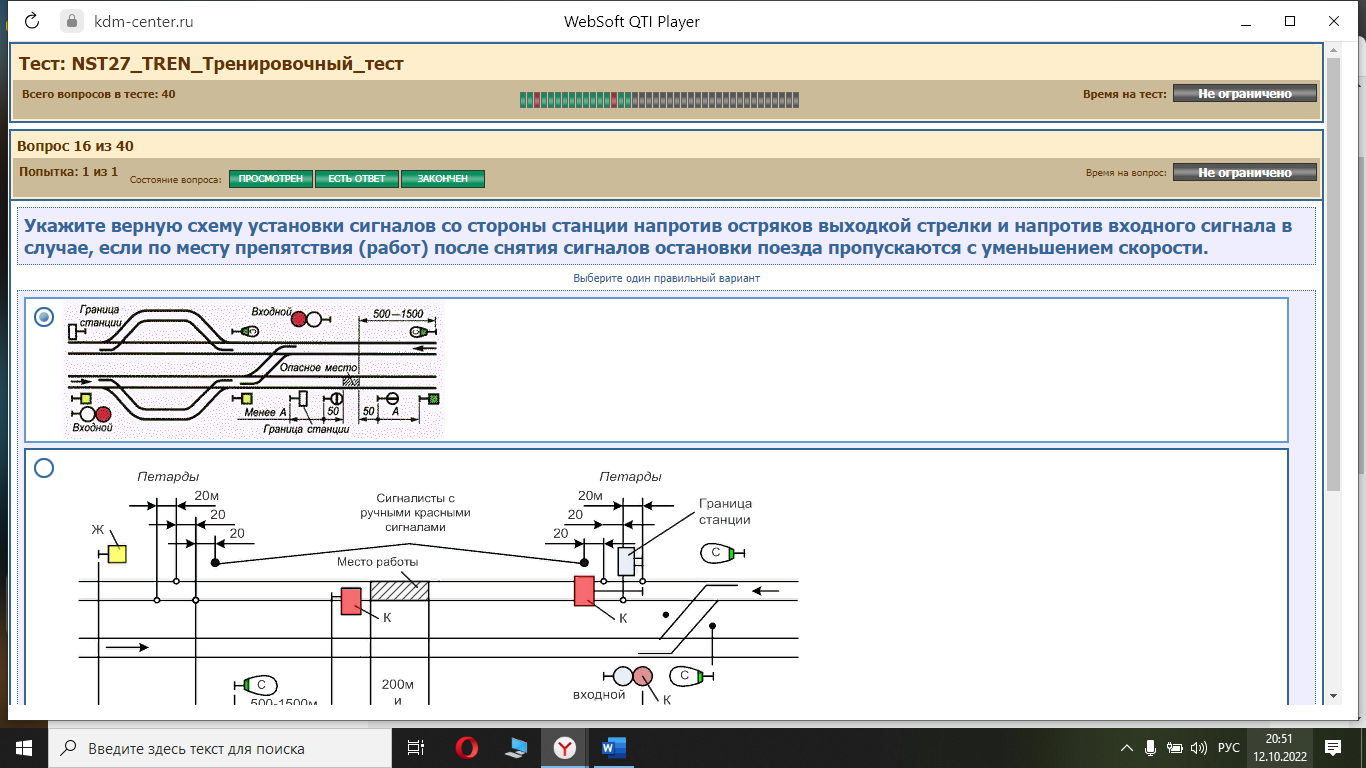Click the ПРОСМОТРЕН status button

click(271, 179)
